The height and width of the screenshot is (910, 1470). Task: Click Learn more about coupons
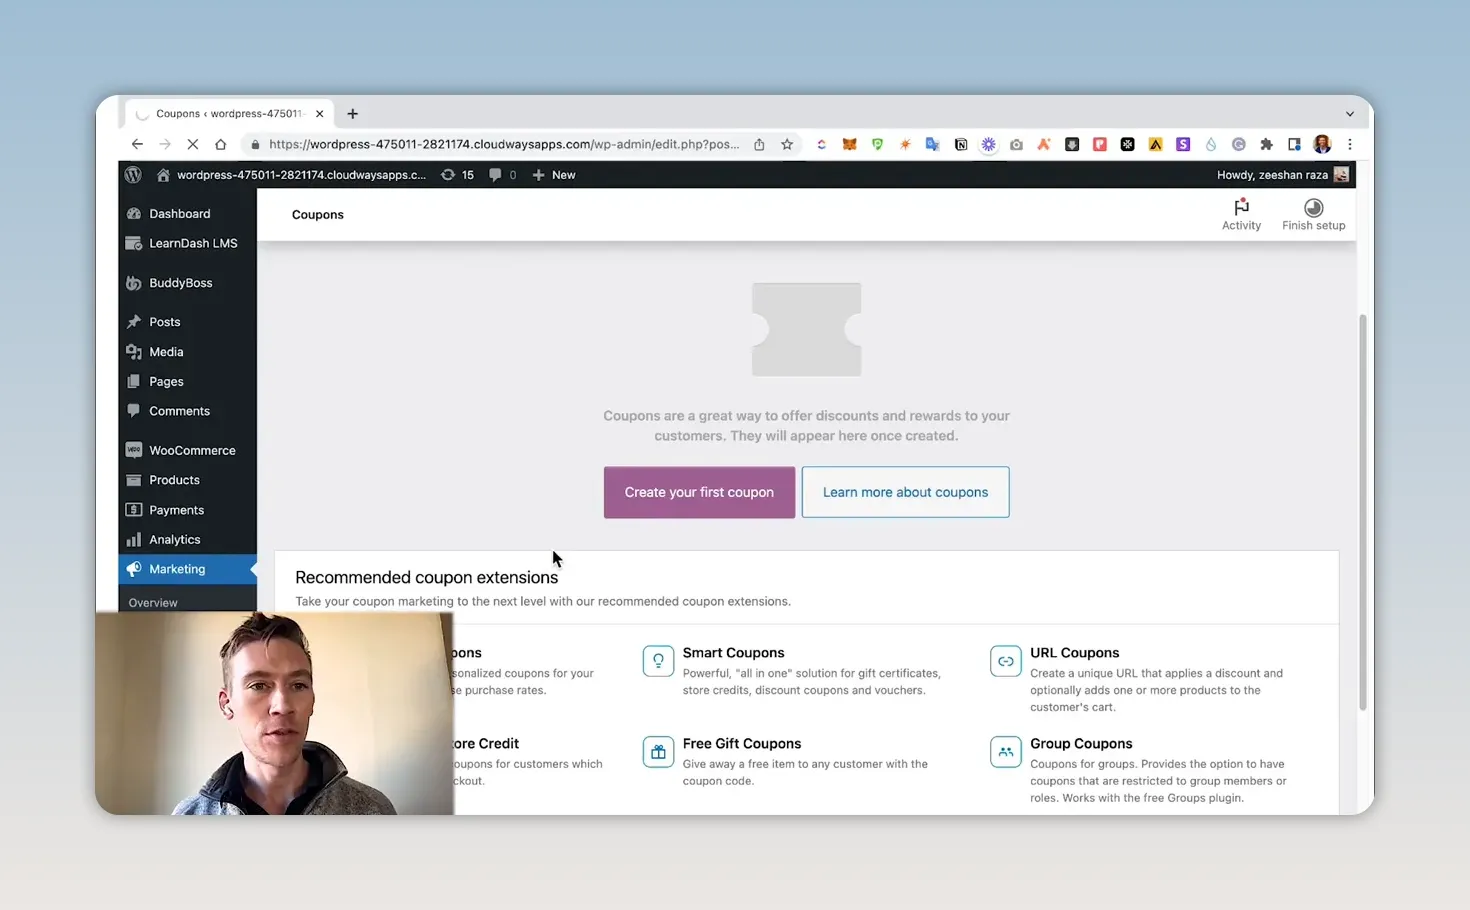(905, 492)
